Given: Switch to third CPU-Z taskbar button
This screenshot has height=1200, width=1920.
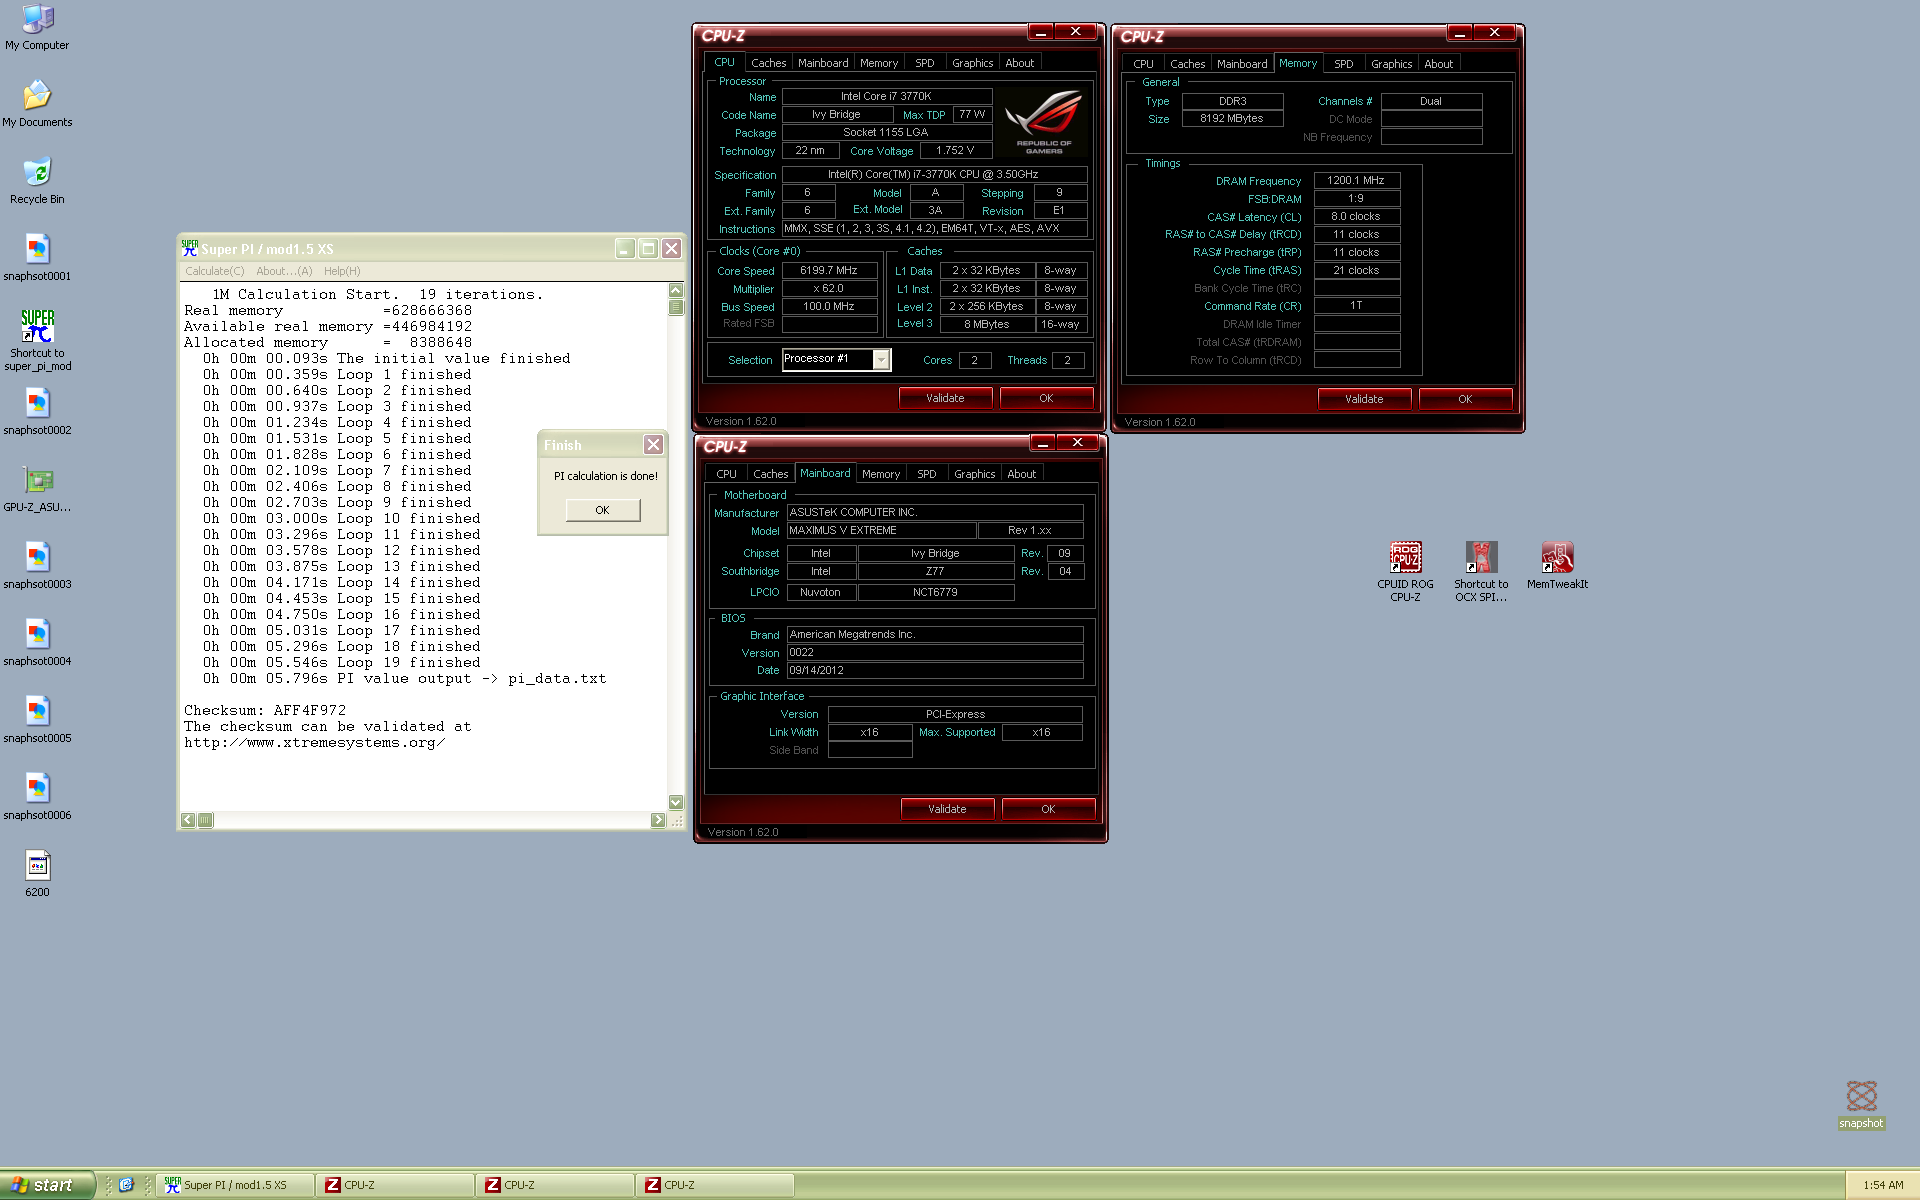Looking at the screenshot, I should tap(716, 1185).
